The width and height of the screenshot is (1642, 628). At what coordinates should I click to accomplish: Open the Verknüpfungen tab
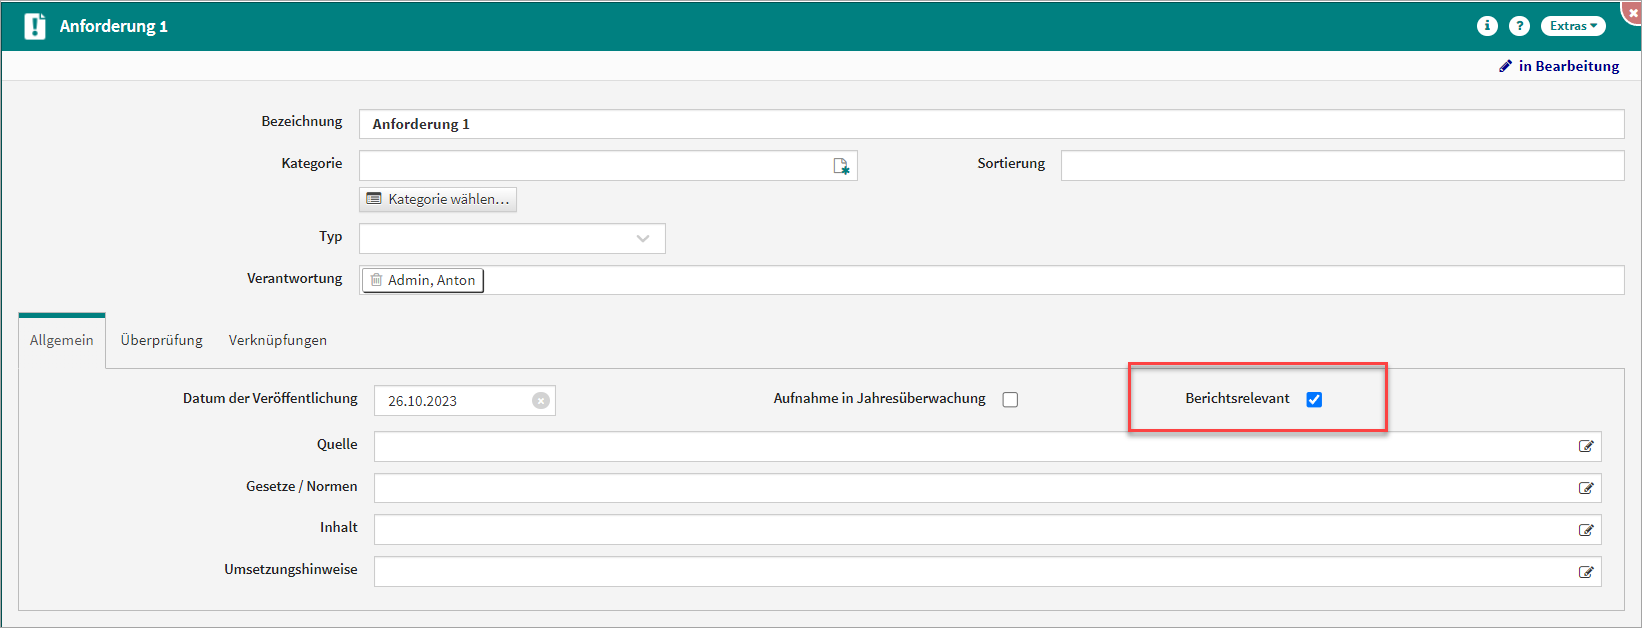[277, 340]
